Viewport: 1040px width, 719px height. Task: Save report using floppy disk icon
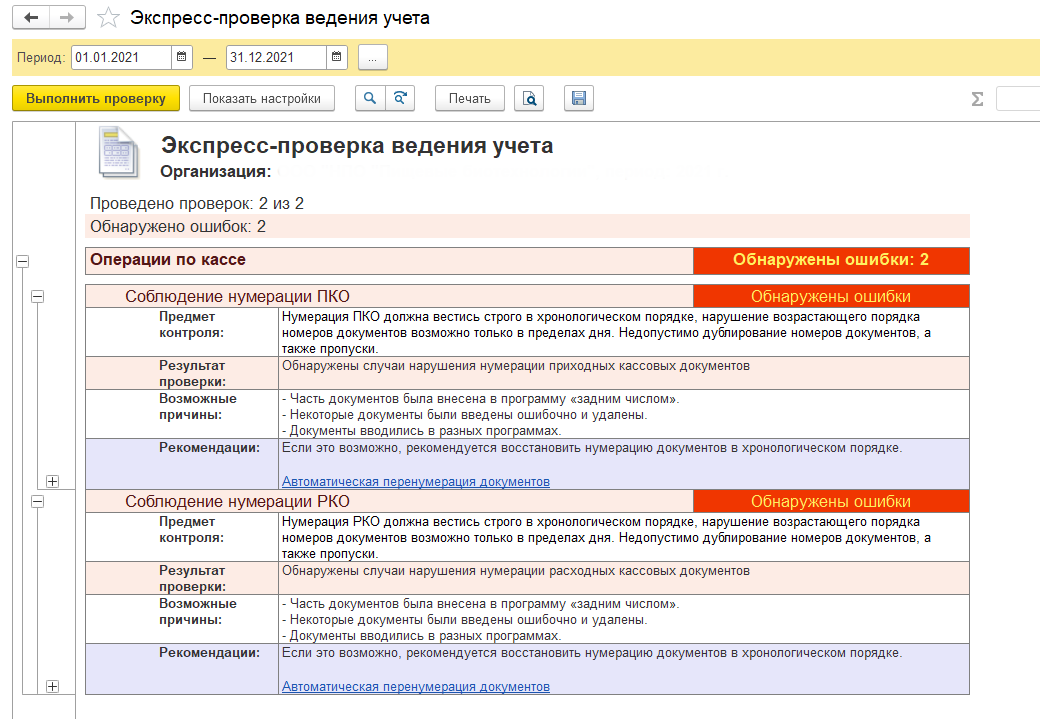tap(579, 98)
